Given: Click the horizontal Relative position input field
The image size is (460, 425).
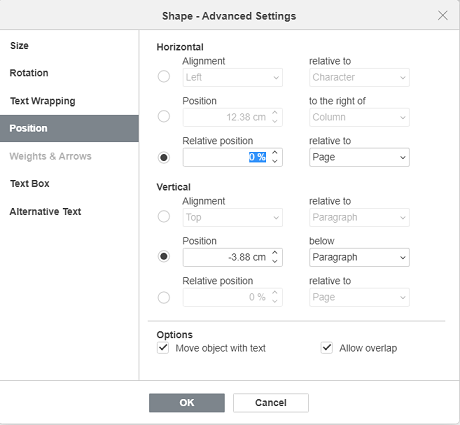Looking at the screenshot, I should click(x=227, y=157).
